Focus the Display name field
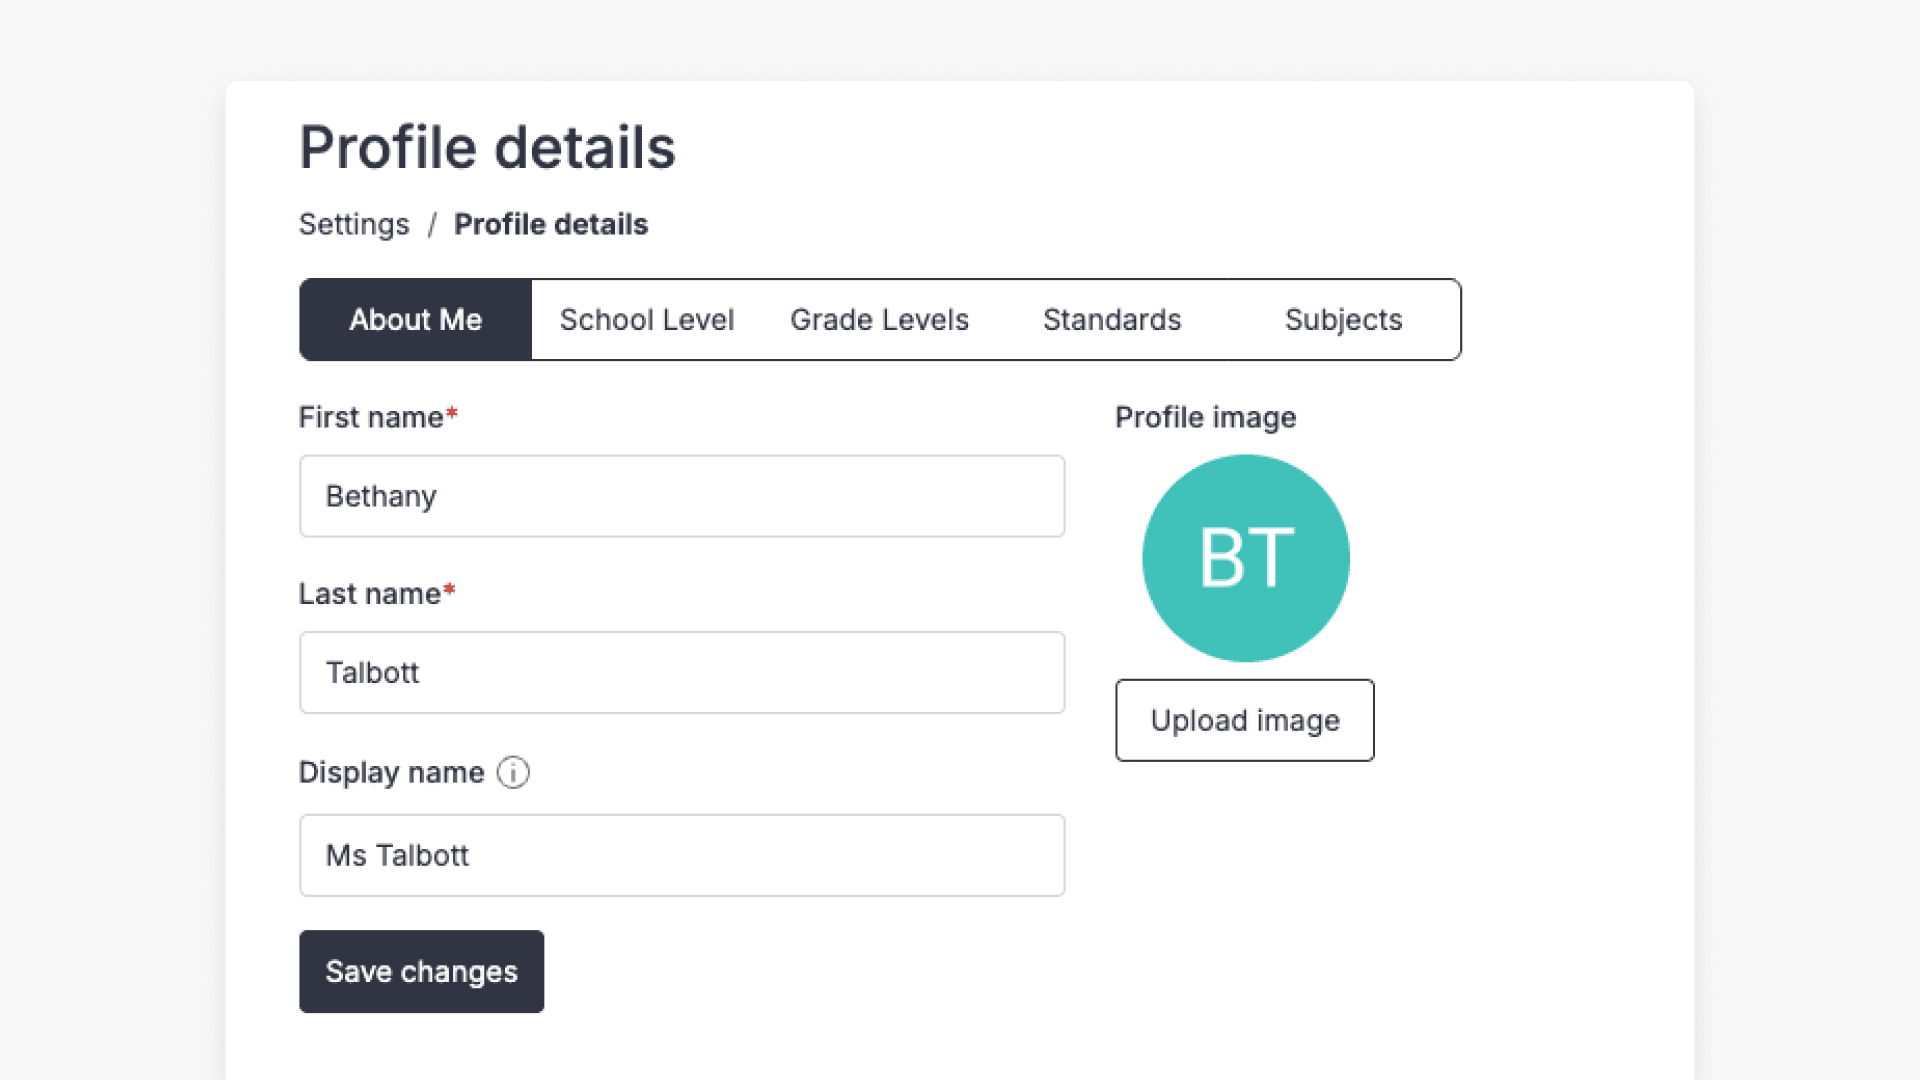 coord(682,856)
